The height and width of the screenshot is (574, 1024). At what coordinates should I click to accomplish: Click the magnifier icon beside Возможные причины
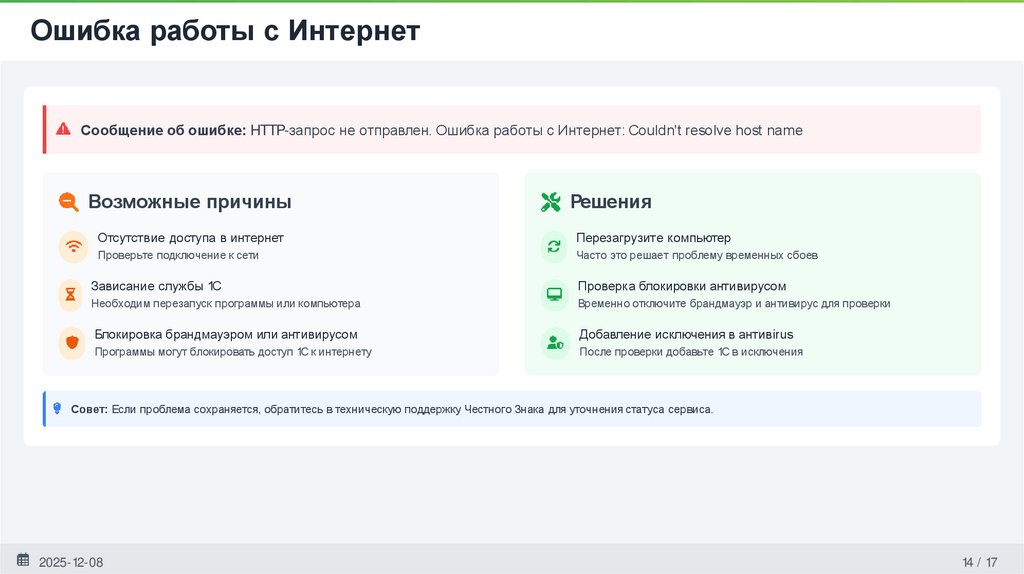click(68, 202)
